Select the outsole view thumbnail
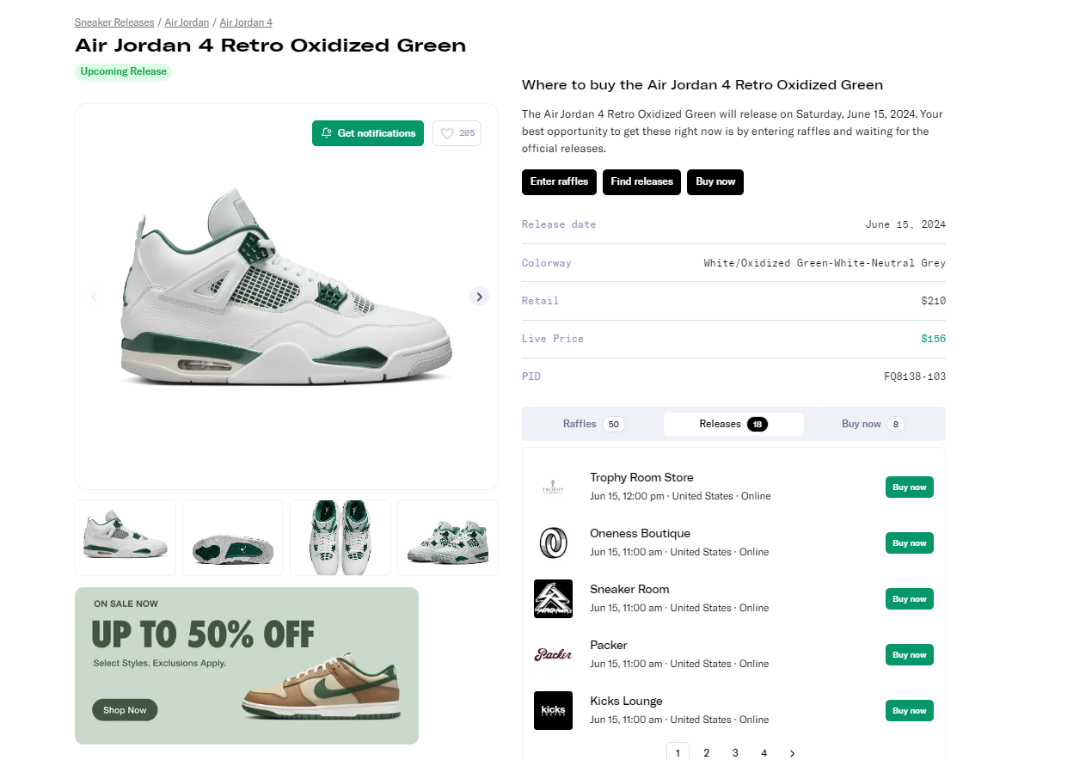Viewport: 1070px width, 760px height. pyautogui.click(x=232, y=538)
